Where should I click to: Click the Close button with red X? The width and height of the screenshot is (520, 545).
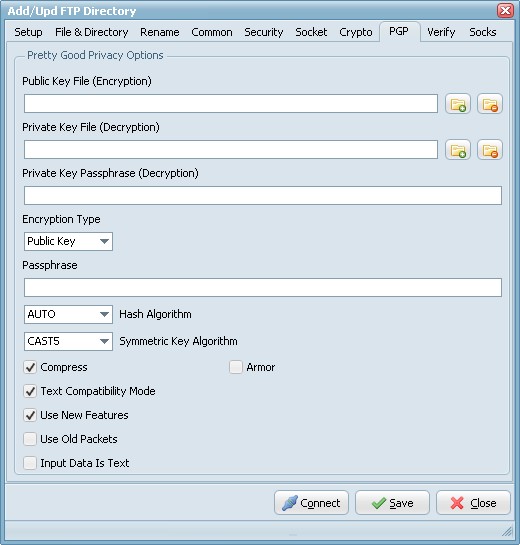tap(473, 503)
